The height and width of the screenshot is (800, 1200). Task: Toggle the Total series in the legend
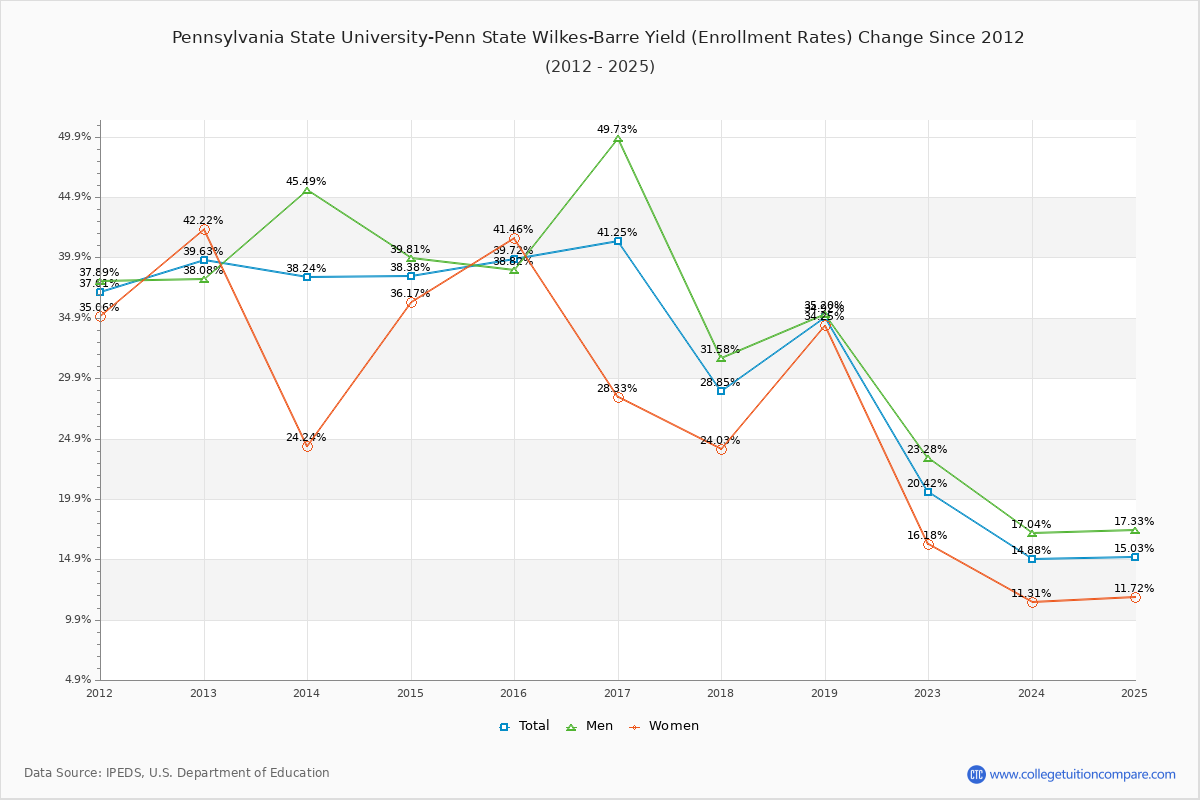click(524, 726)
